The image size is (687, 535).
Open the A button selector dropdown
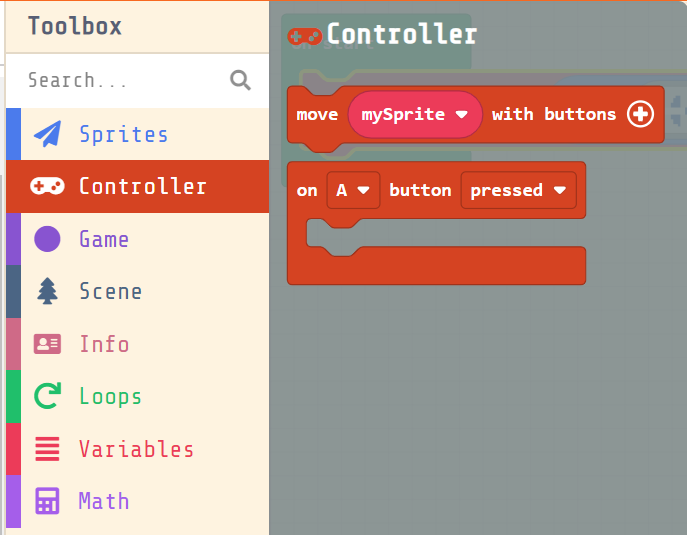click(353, 190)
